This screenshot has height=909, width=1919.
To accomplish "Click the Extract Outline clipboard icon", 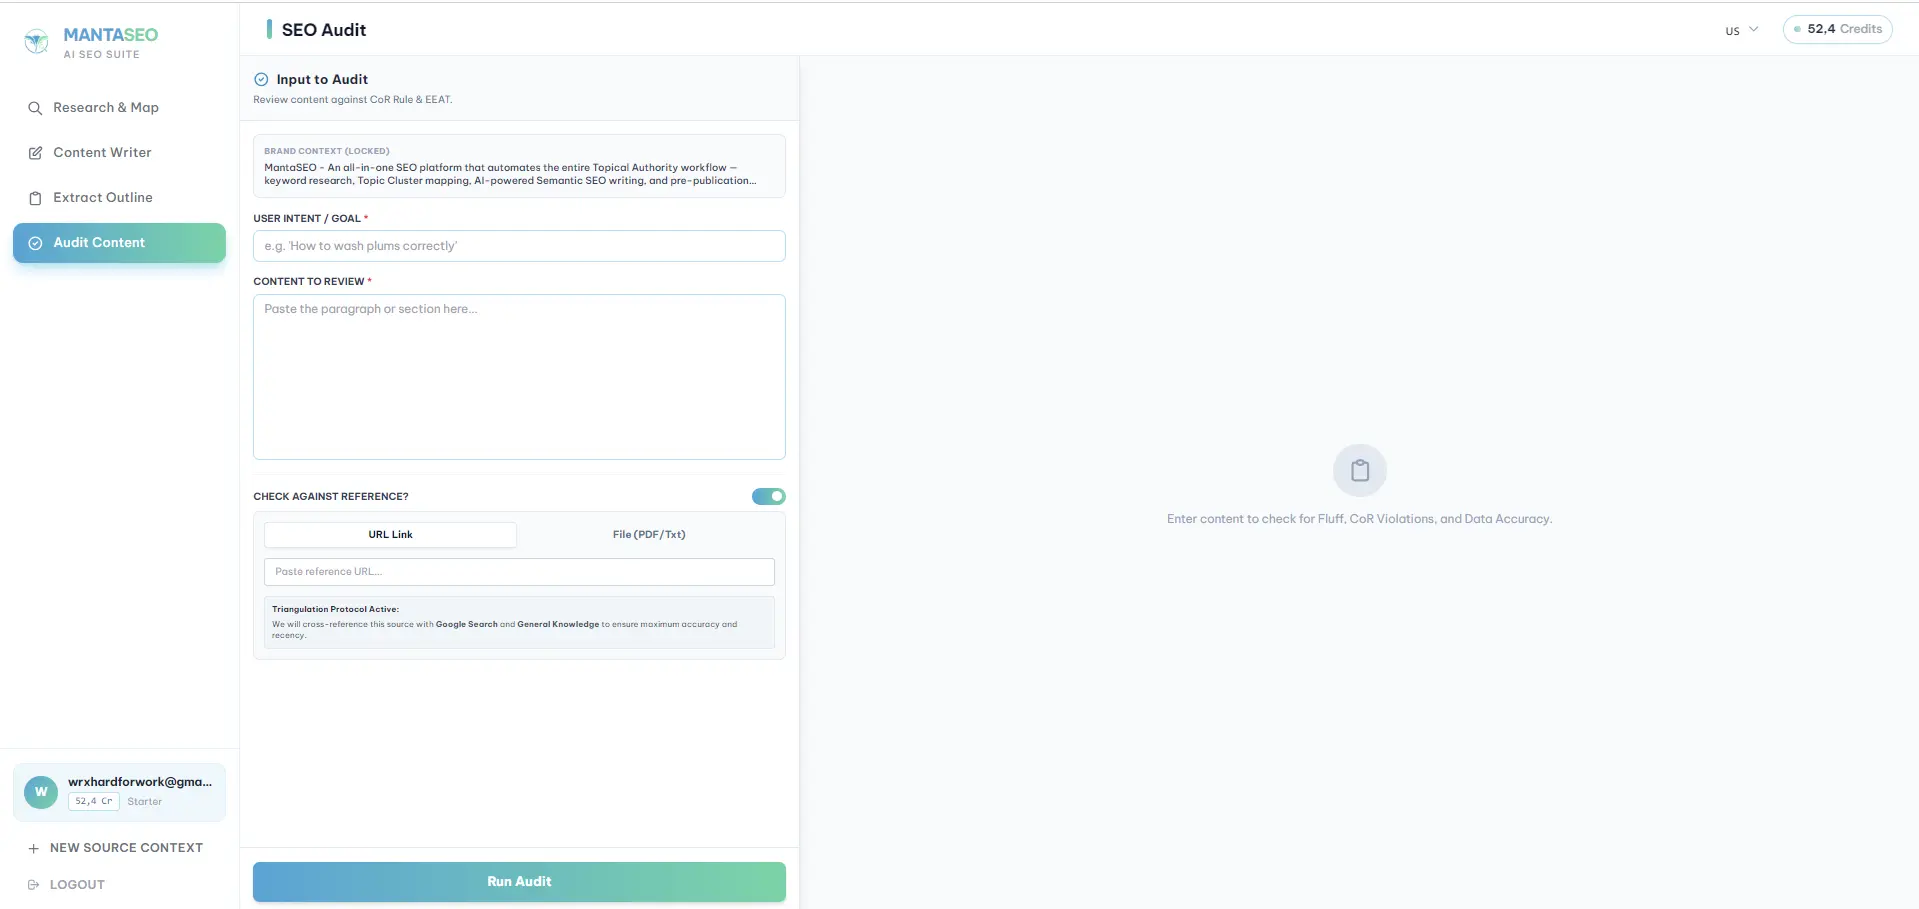I will (36, 197).
